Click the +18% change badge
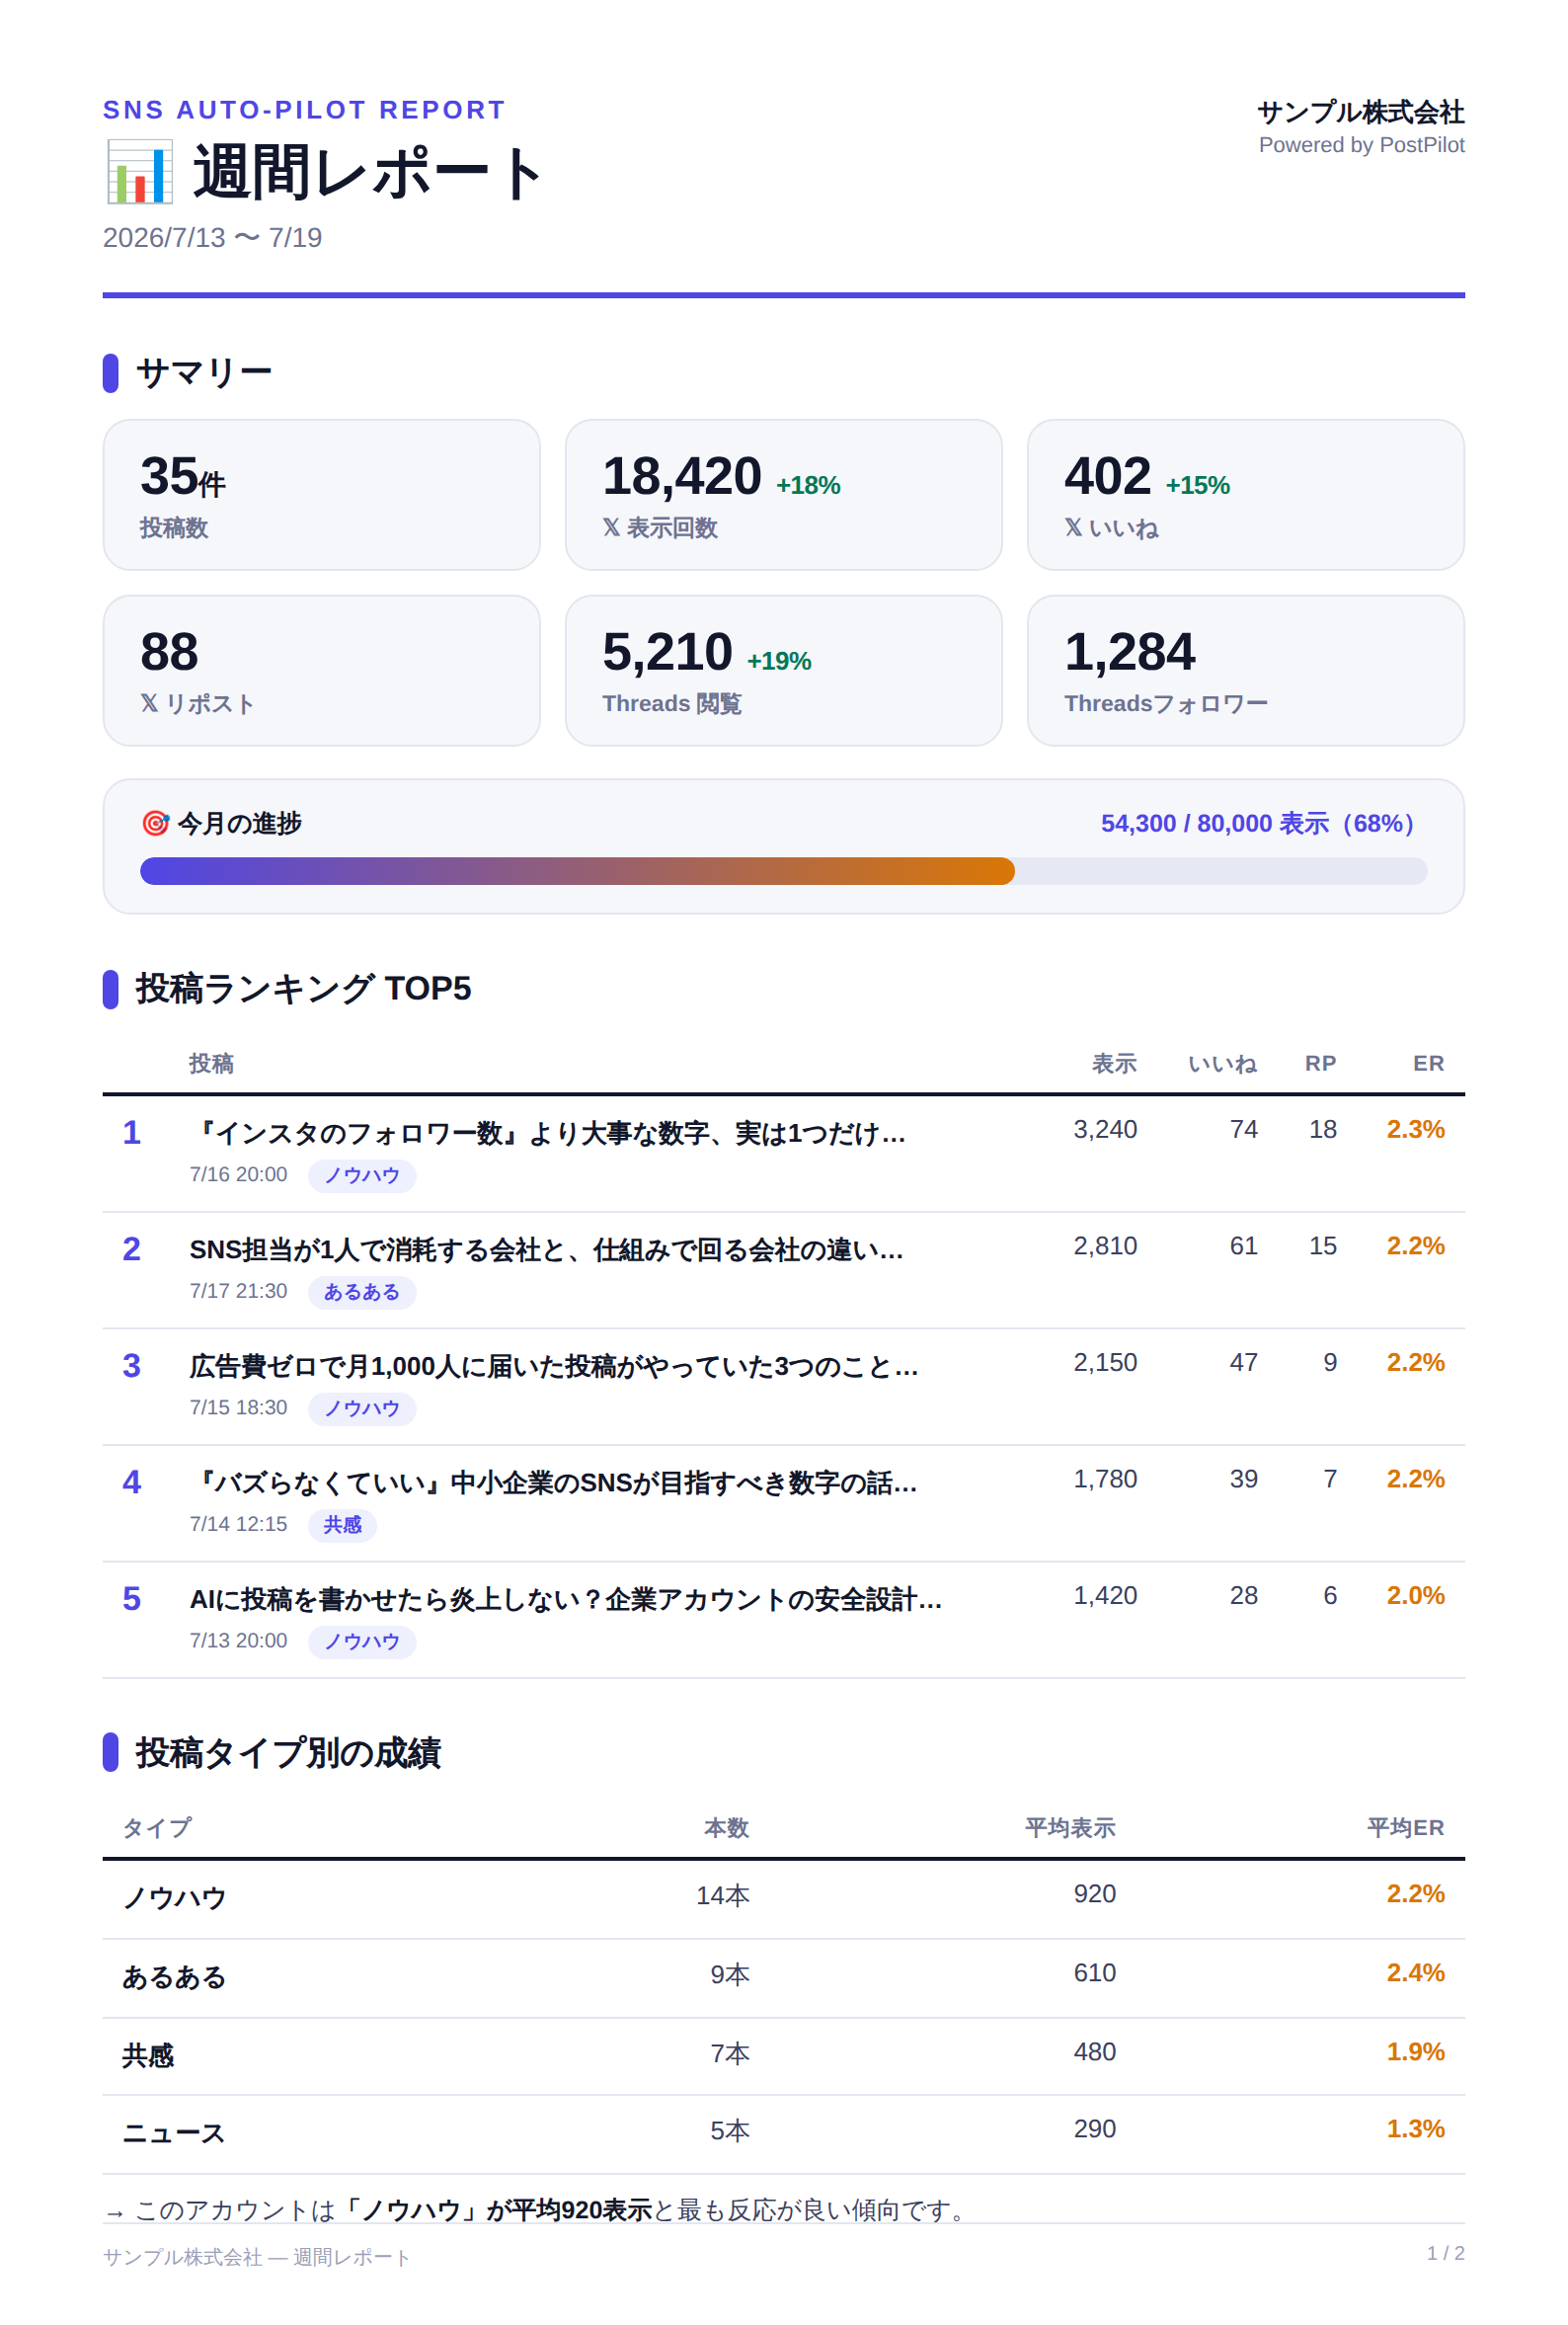 click(808, 486)
